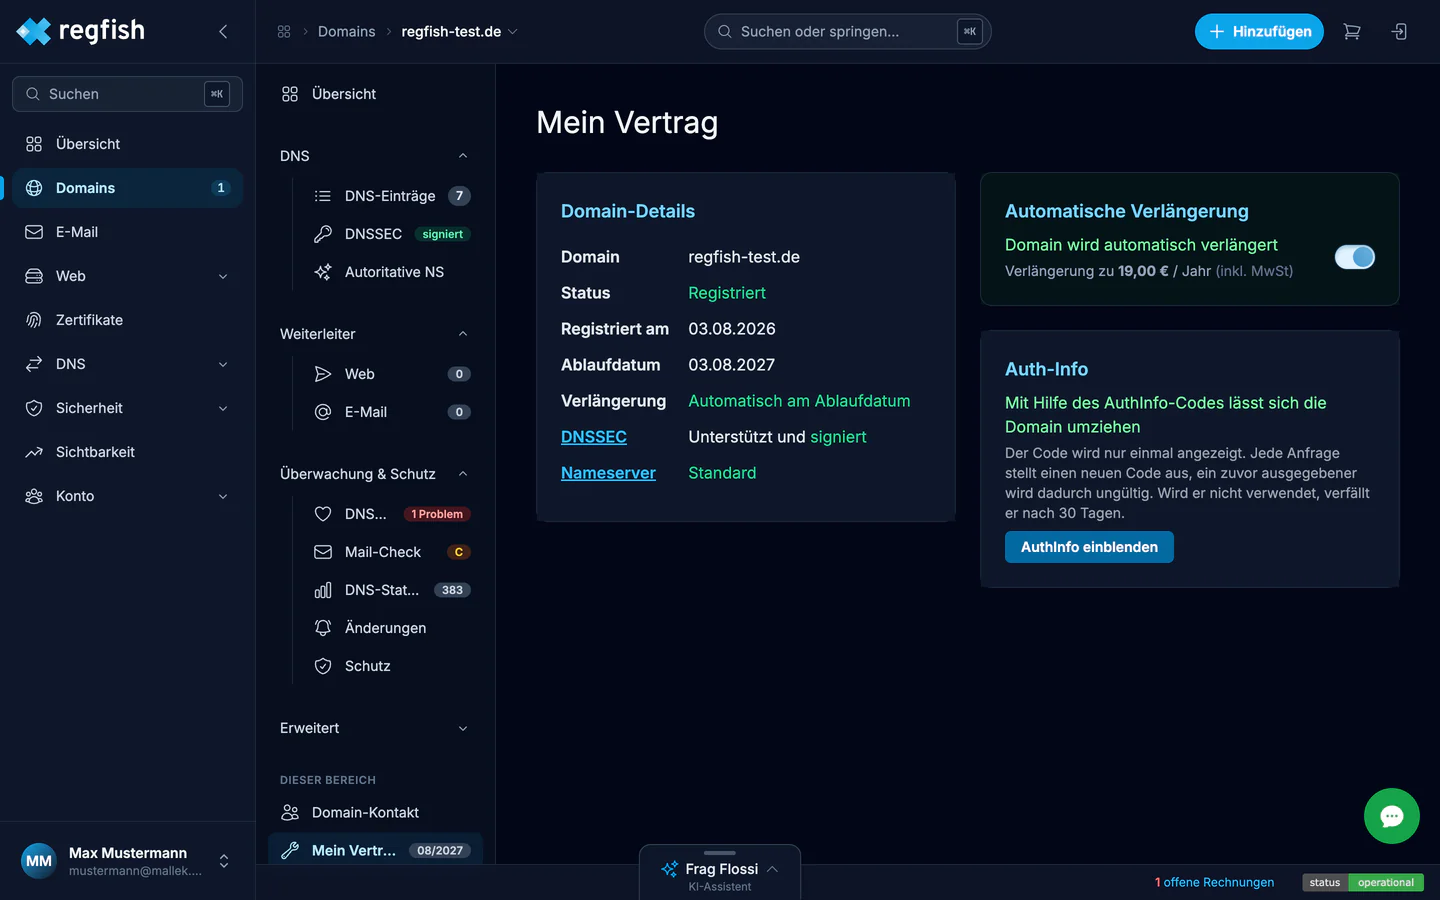The width and height of the screenshot is (1440, 900).
Task: Click the '7' DNS-Einträge count badge
Action: [459, 196]
